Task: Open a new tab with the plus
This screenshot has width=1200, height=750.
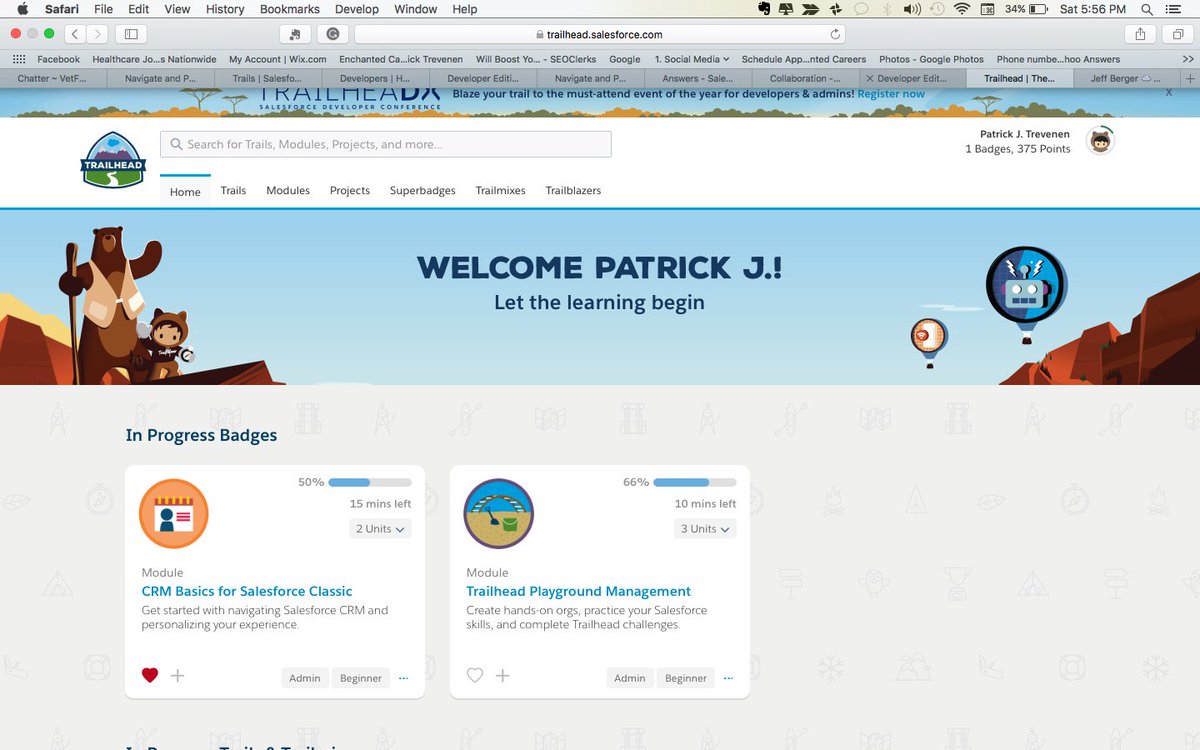Action: [x=1190, y=78]
